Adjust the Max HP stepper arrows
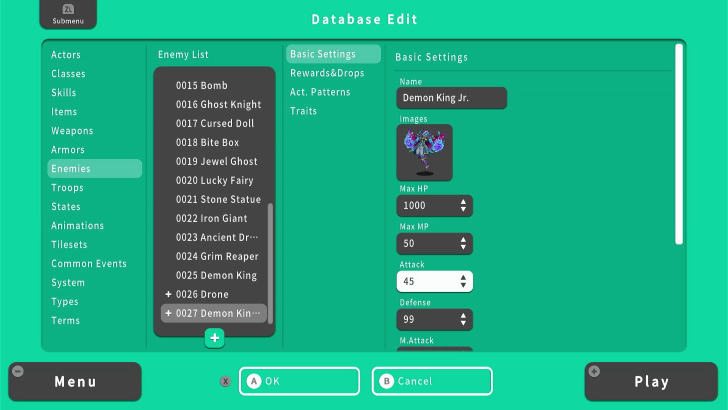 (463, 206)
